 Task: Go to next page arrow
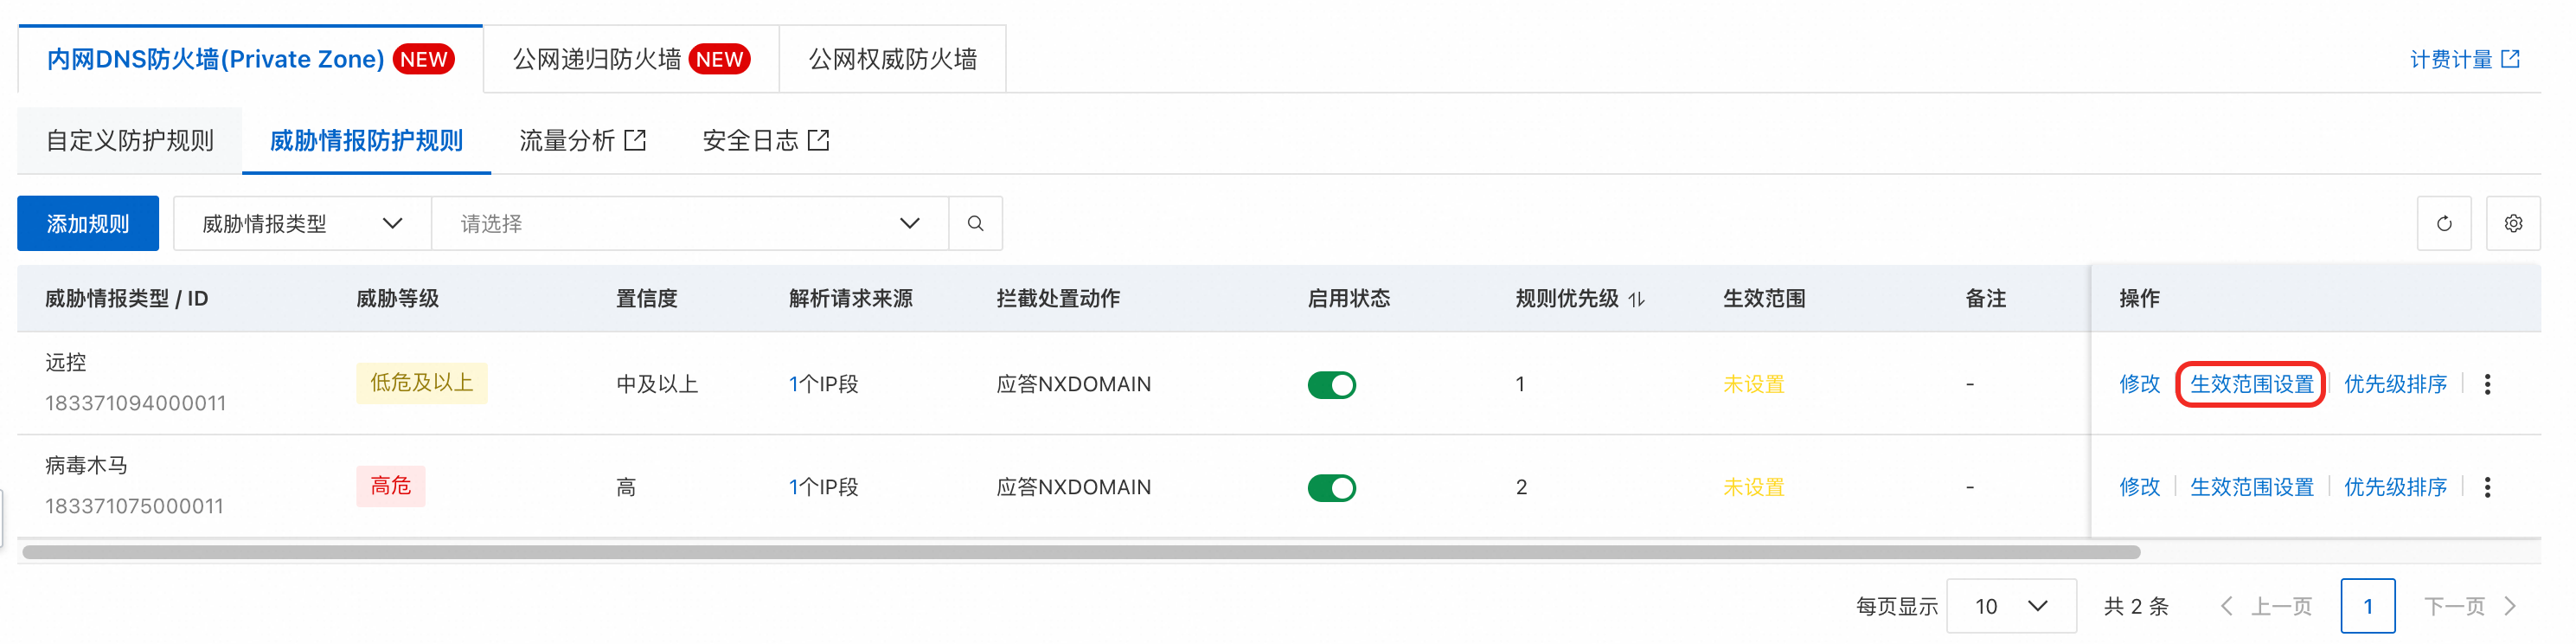point(2509,606)
